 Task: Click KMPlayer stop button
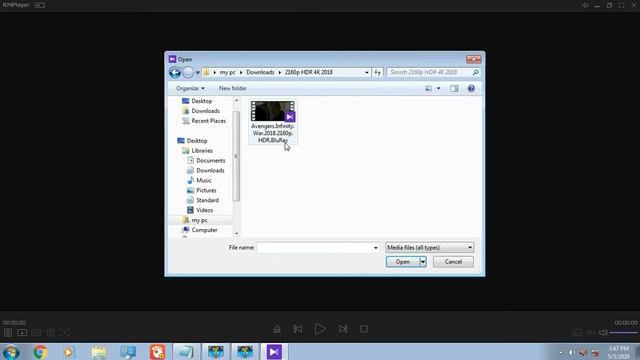point(364,329)
